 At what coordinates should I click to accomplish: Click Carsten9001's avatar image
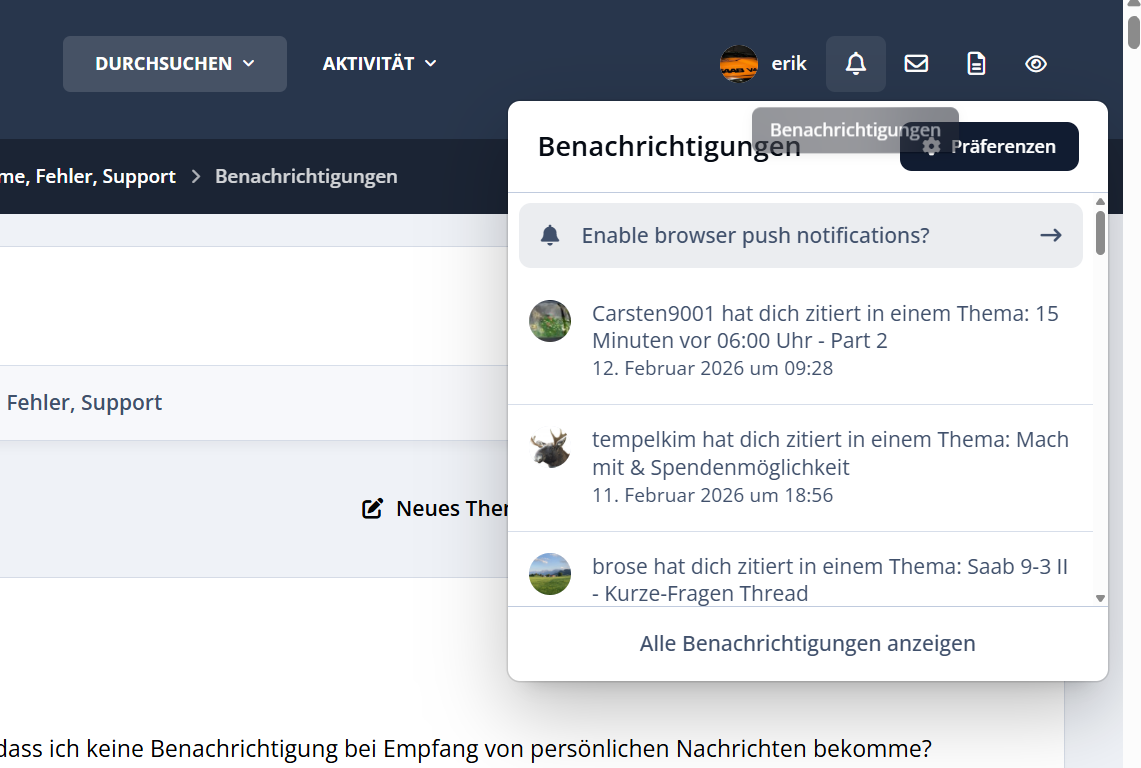point(550,321)
